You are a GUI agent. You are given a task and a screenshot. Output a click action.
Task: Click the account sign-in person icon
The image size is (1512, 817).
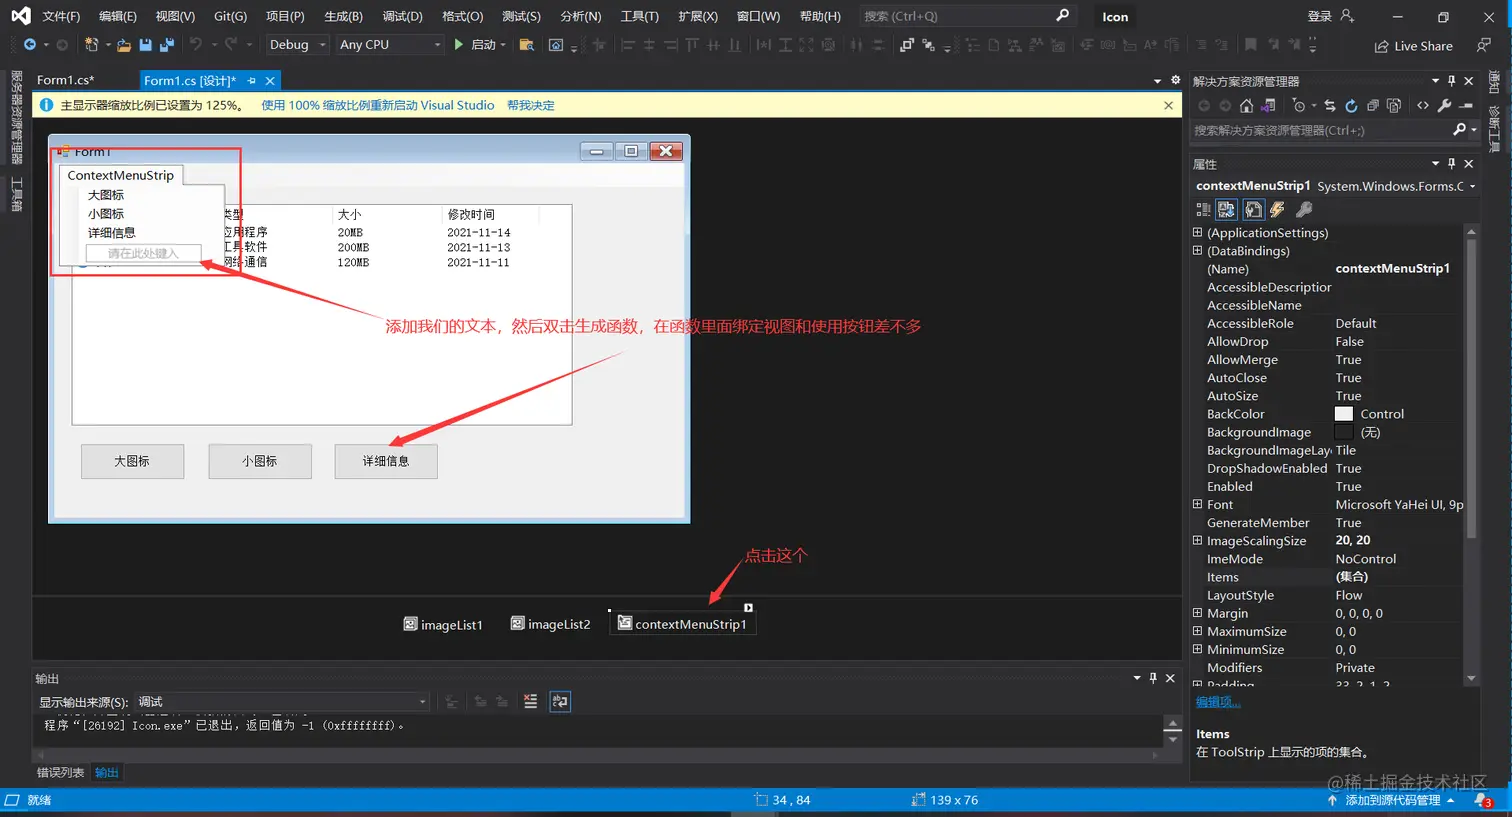tap(1347, 16)
